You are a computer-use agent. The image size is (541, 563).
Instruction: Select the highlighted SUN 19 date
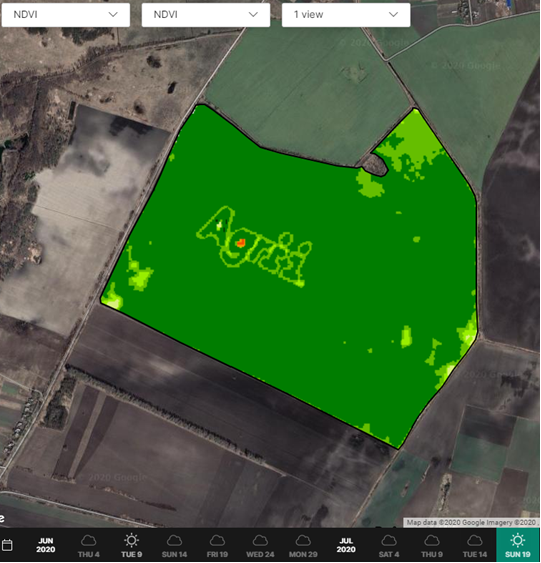coord(518,546)
